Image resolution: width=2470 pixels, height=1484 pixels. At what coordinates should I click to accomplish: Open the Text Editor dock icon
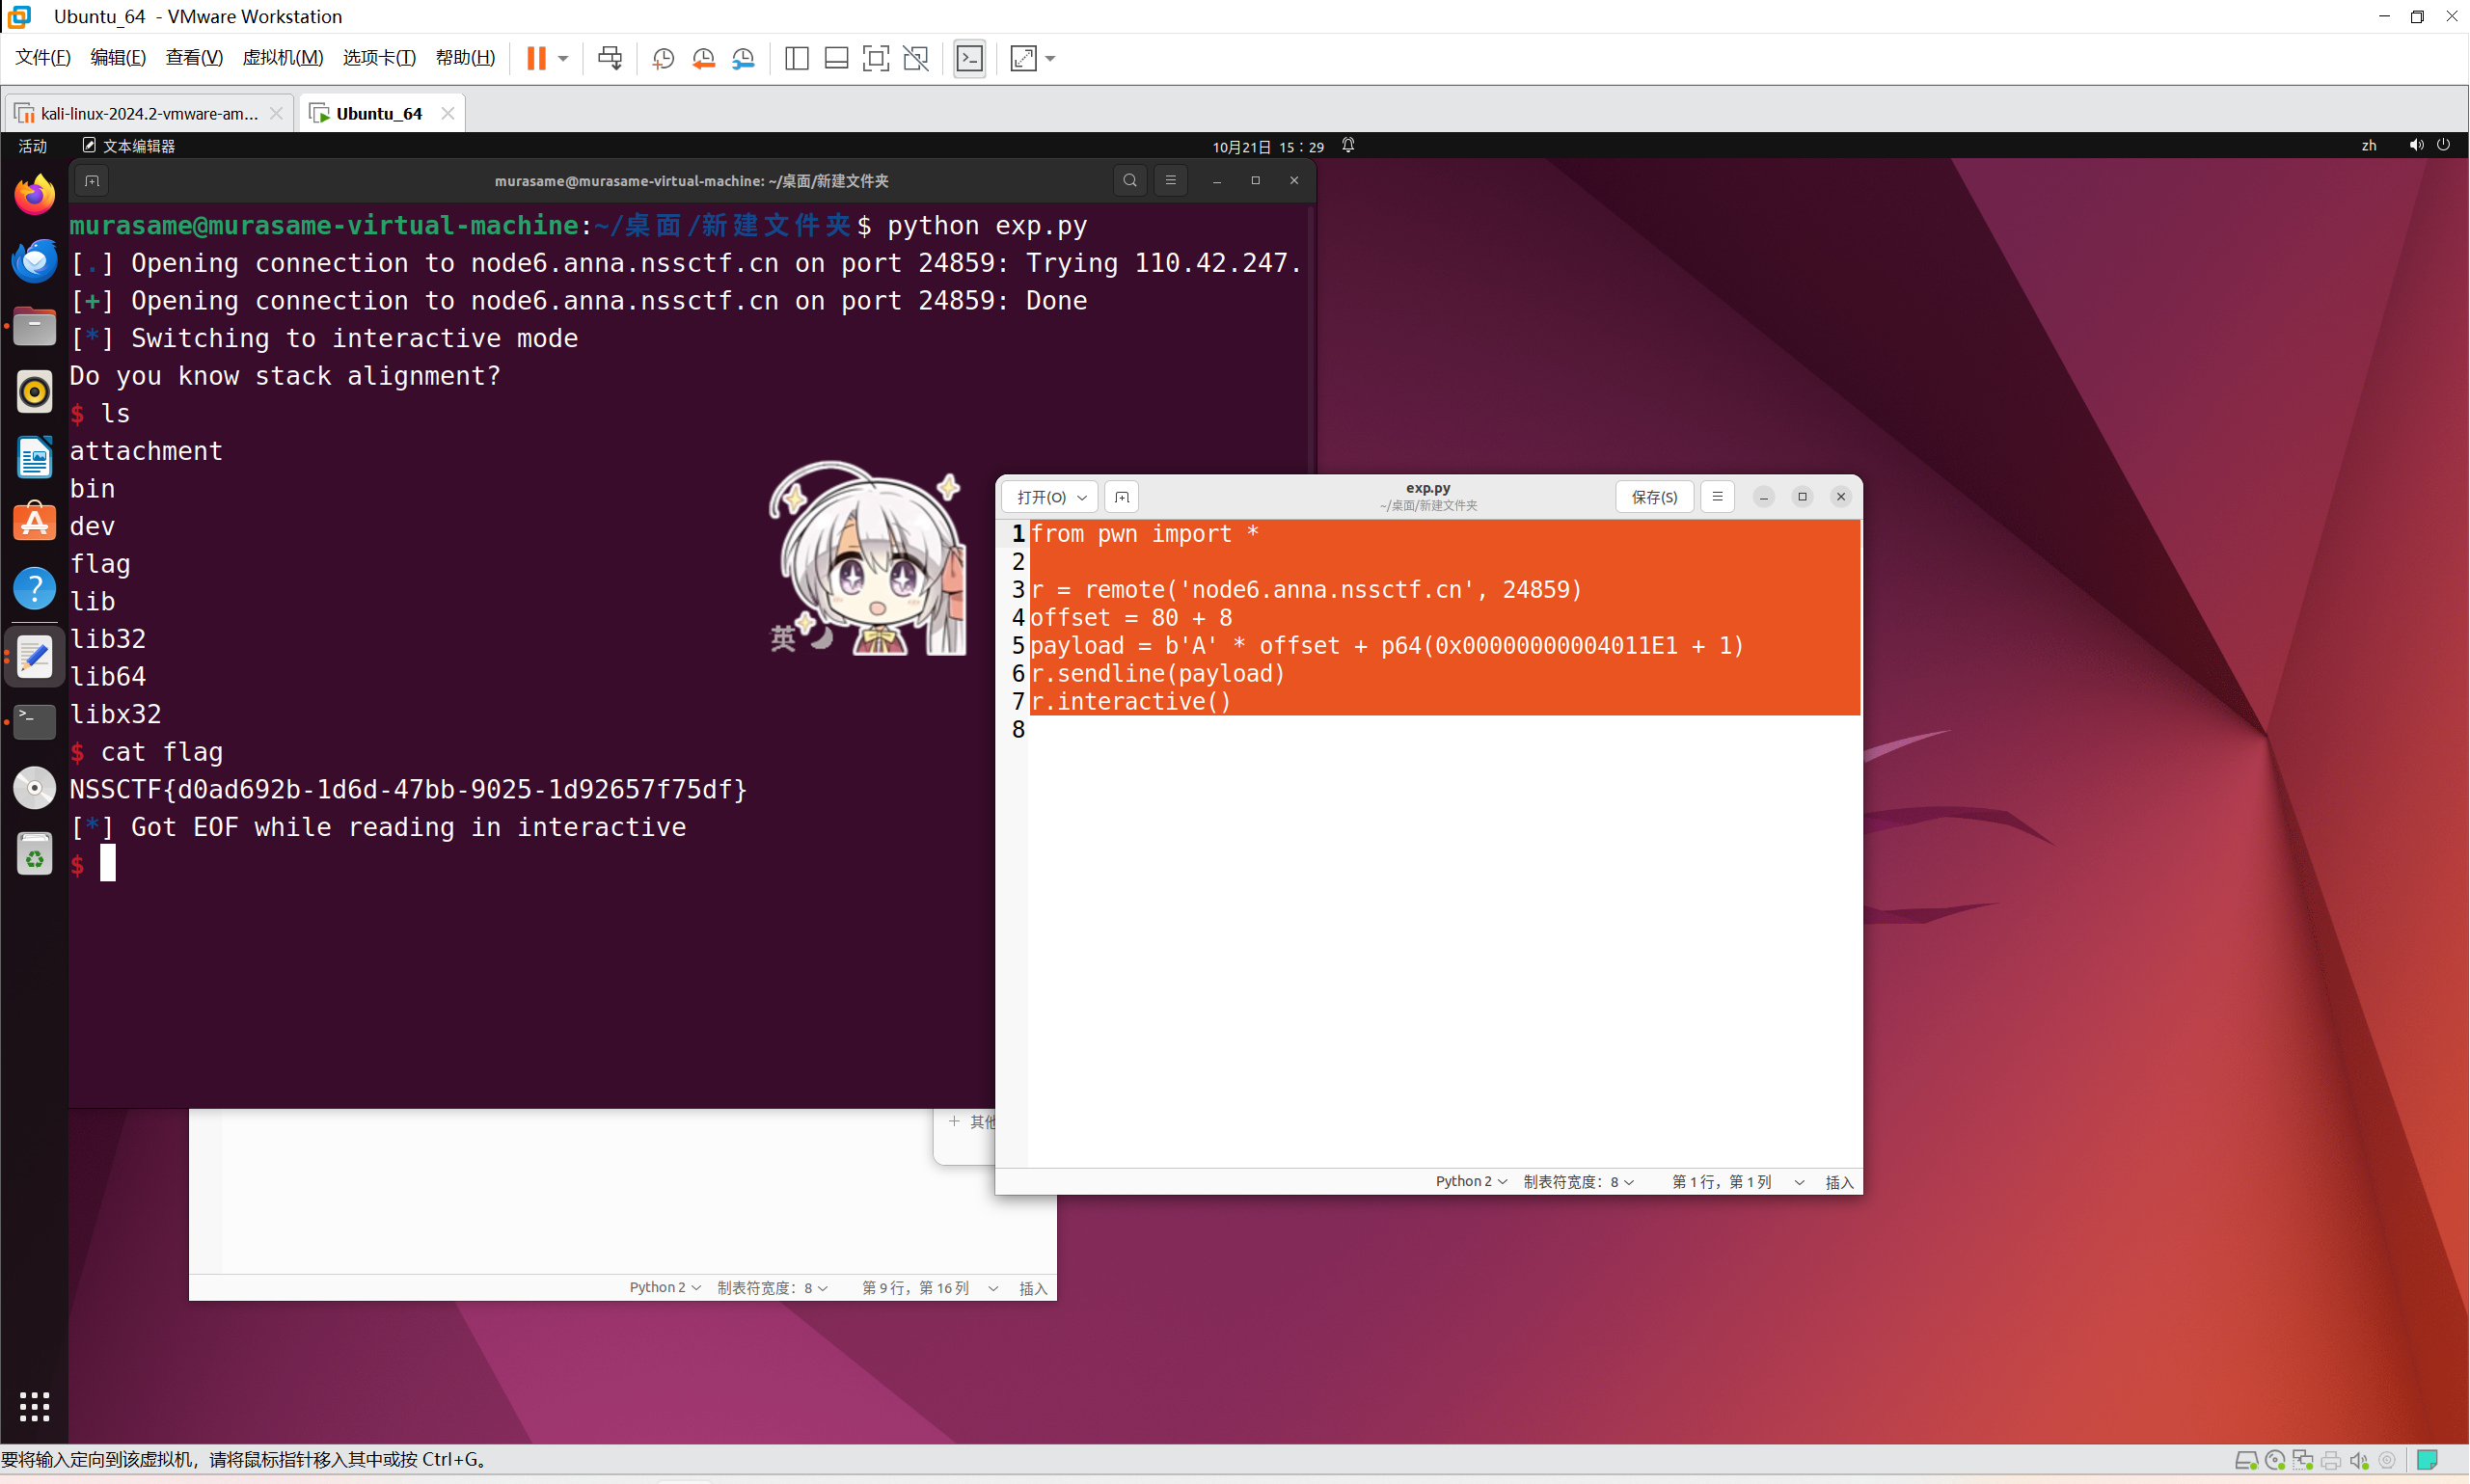coord(35,656)
